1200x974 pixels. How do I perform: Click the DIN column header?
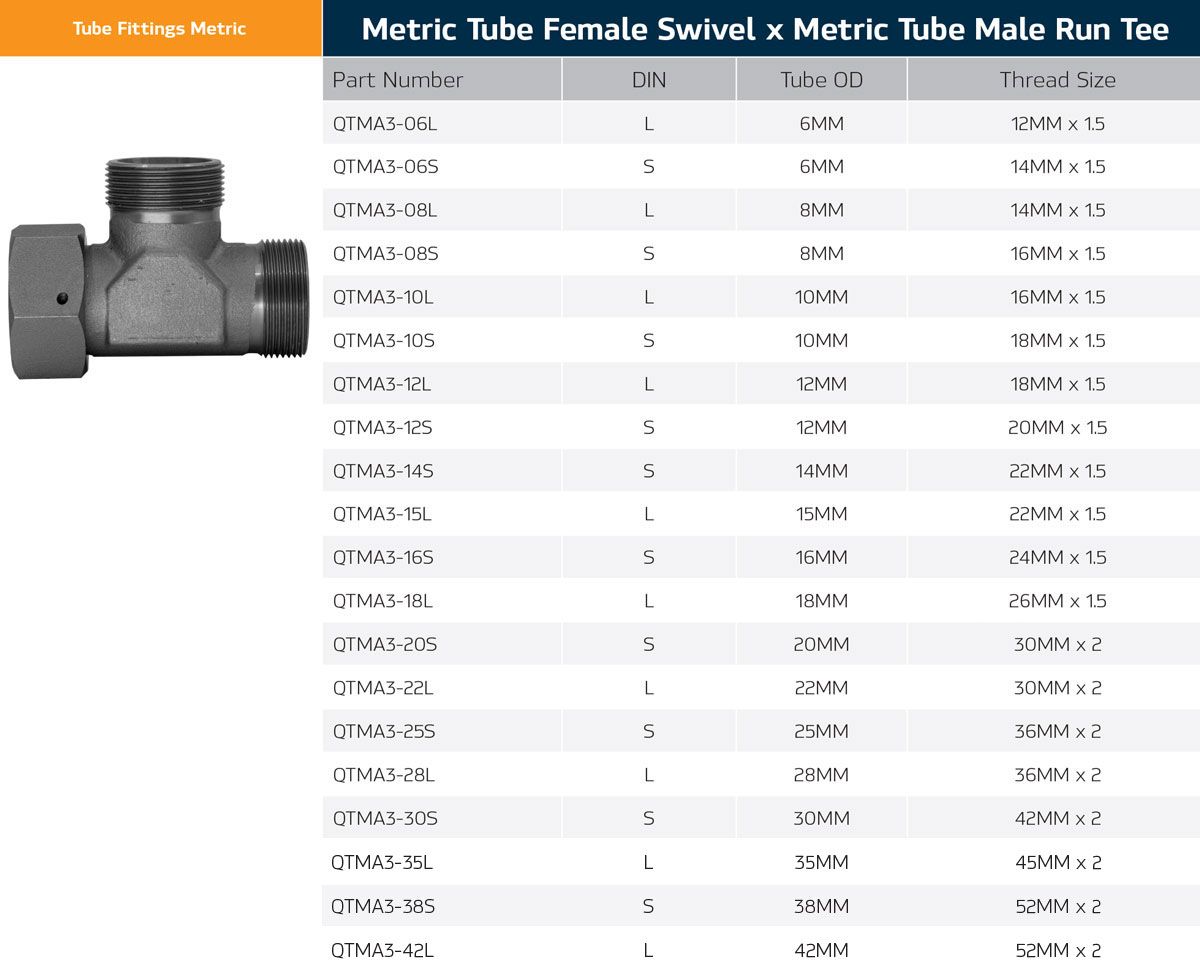click(x=648, y=80)
